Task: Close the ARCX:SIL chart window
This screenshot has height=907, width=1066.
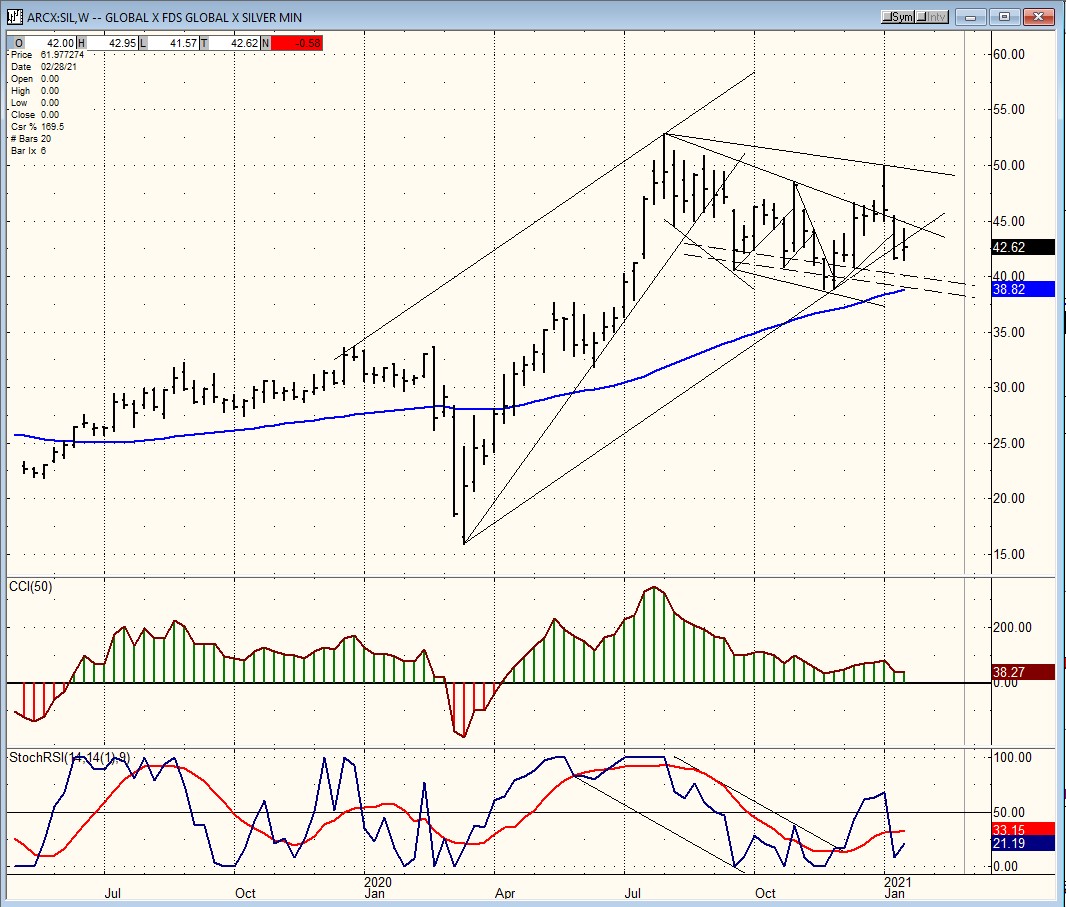Action: 1037,16
